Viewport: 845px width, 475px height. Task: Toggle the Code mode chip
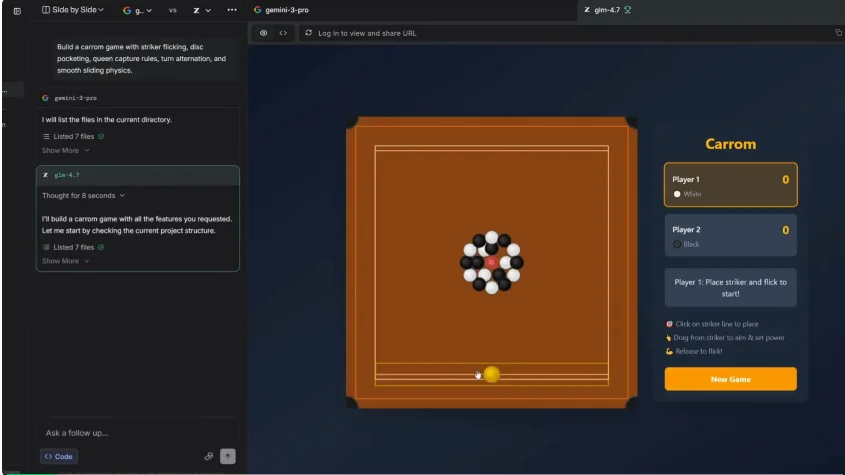[x=59, y=456]
